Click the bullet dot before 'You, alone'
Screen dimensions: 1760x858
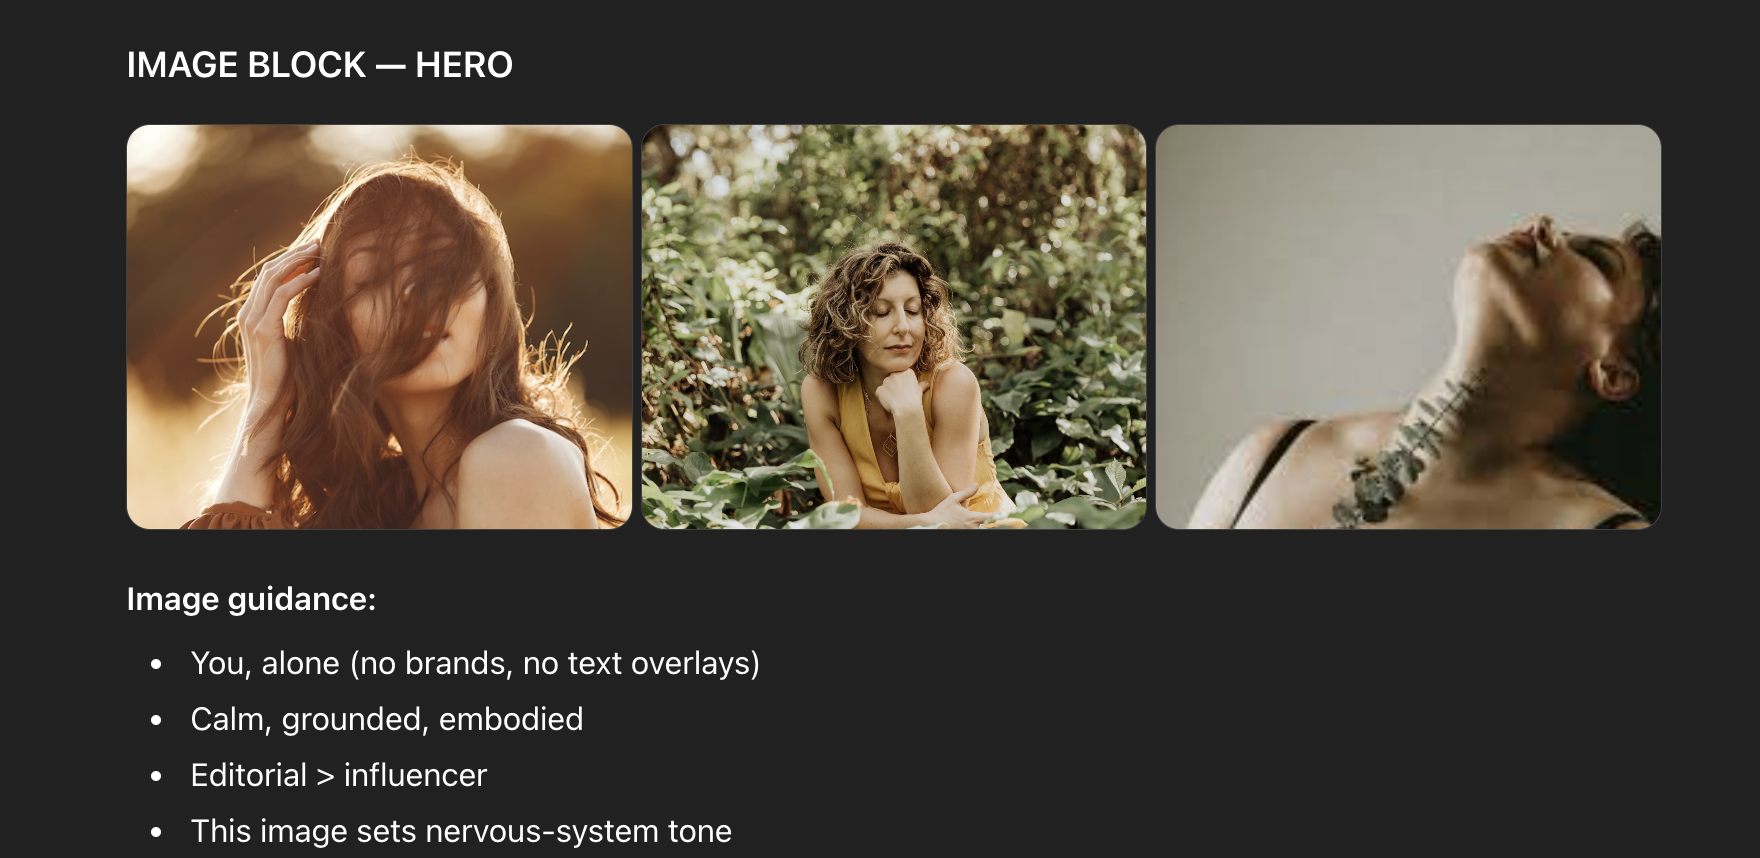(x=156, y=664)
